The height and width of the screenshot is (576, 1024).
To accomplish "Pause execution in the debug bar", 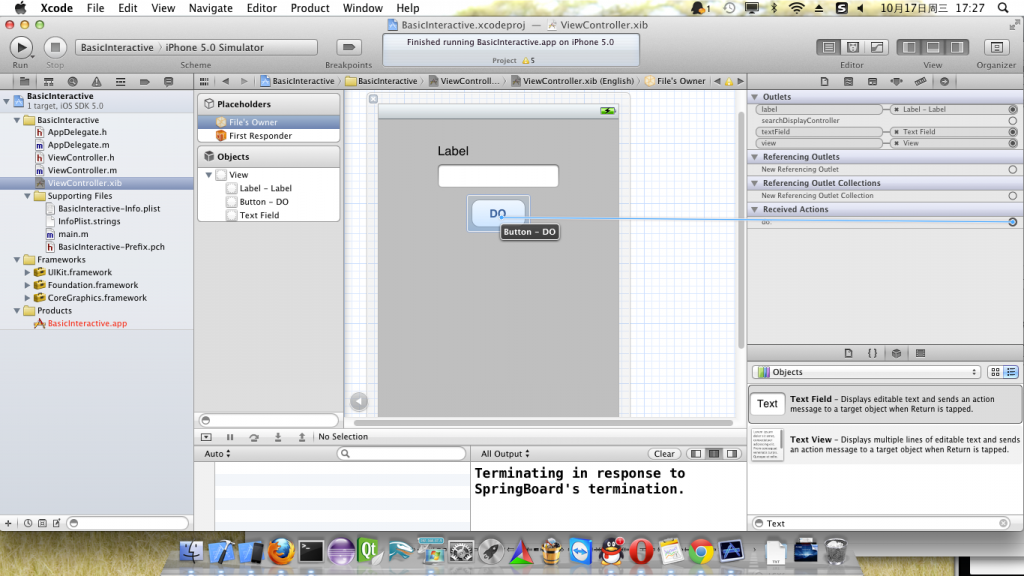I will pyautogui.click(x=230, y=437).
